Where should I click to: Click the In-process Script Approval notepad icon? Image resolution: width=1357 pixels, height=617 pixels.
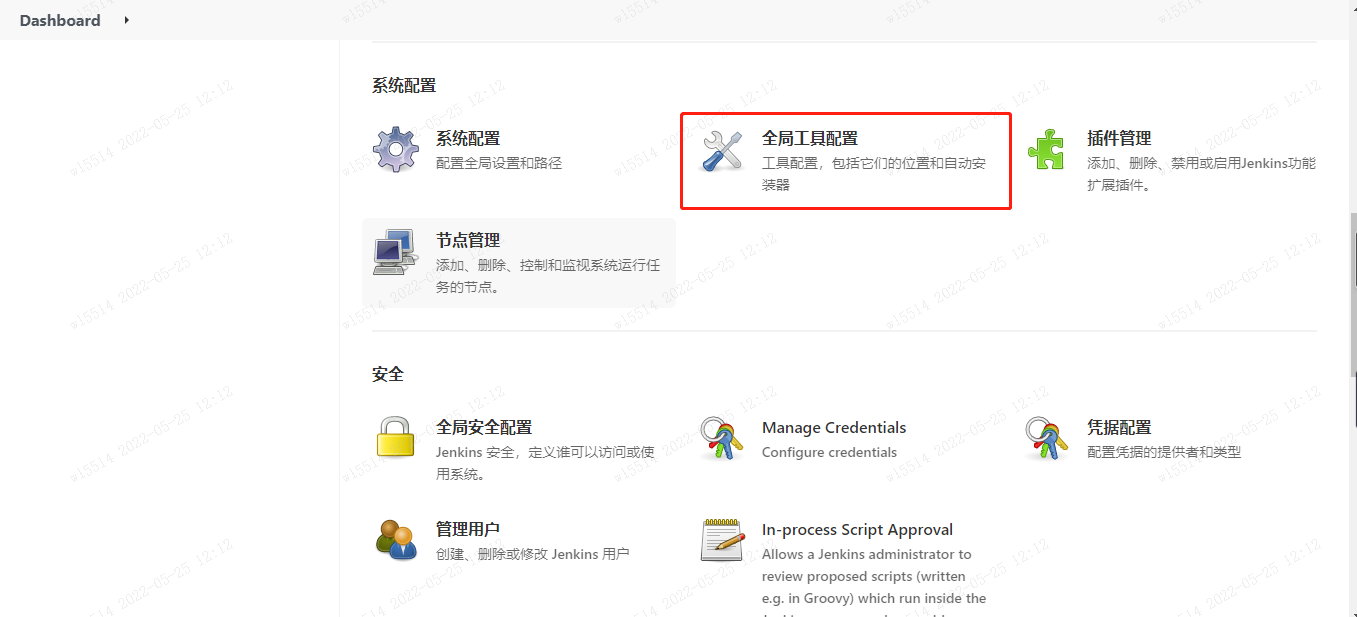pyautogui.click(x=722, y=540)
